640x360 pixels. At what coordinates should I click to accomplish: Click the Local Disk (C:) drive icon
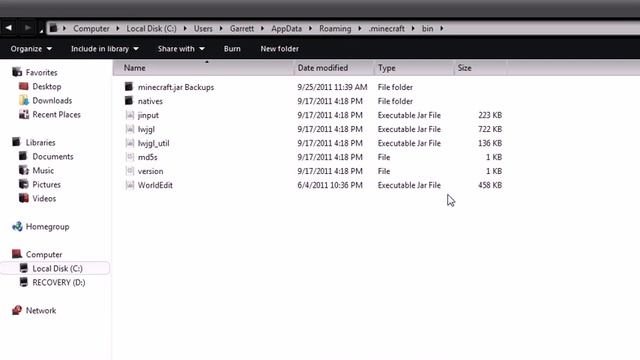coord(24,268)
